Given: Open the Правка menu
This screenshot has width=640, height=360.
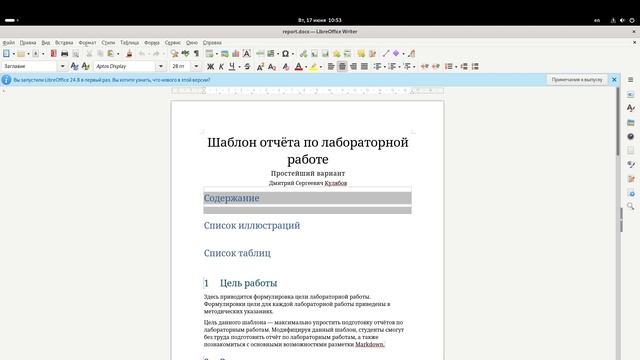Looking at the screenshot, I should [x=28, y=42].
